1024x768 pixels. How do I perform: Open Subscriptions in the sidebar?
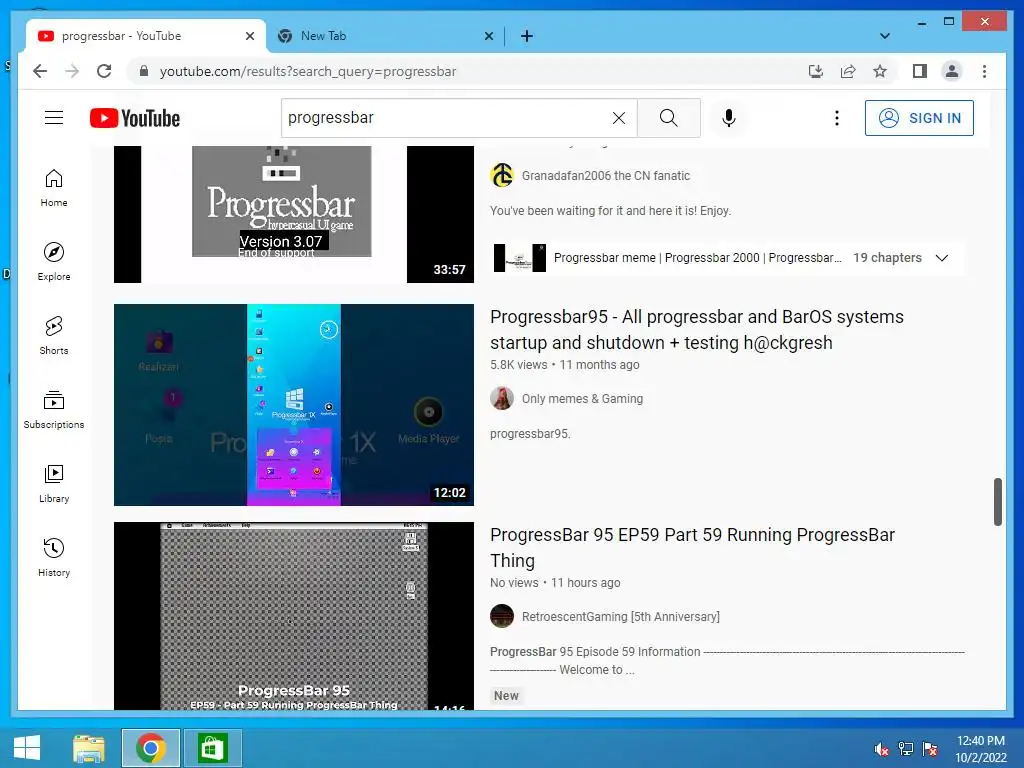click(x=54, y=409)
